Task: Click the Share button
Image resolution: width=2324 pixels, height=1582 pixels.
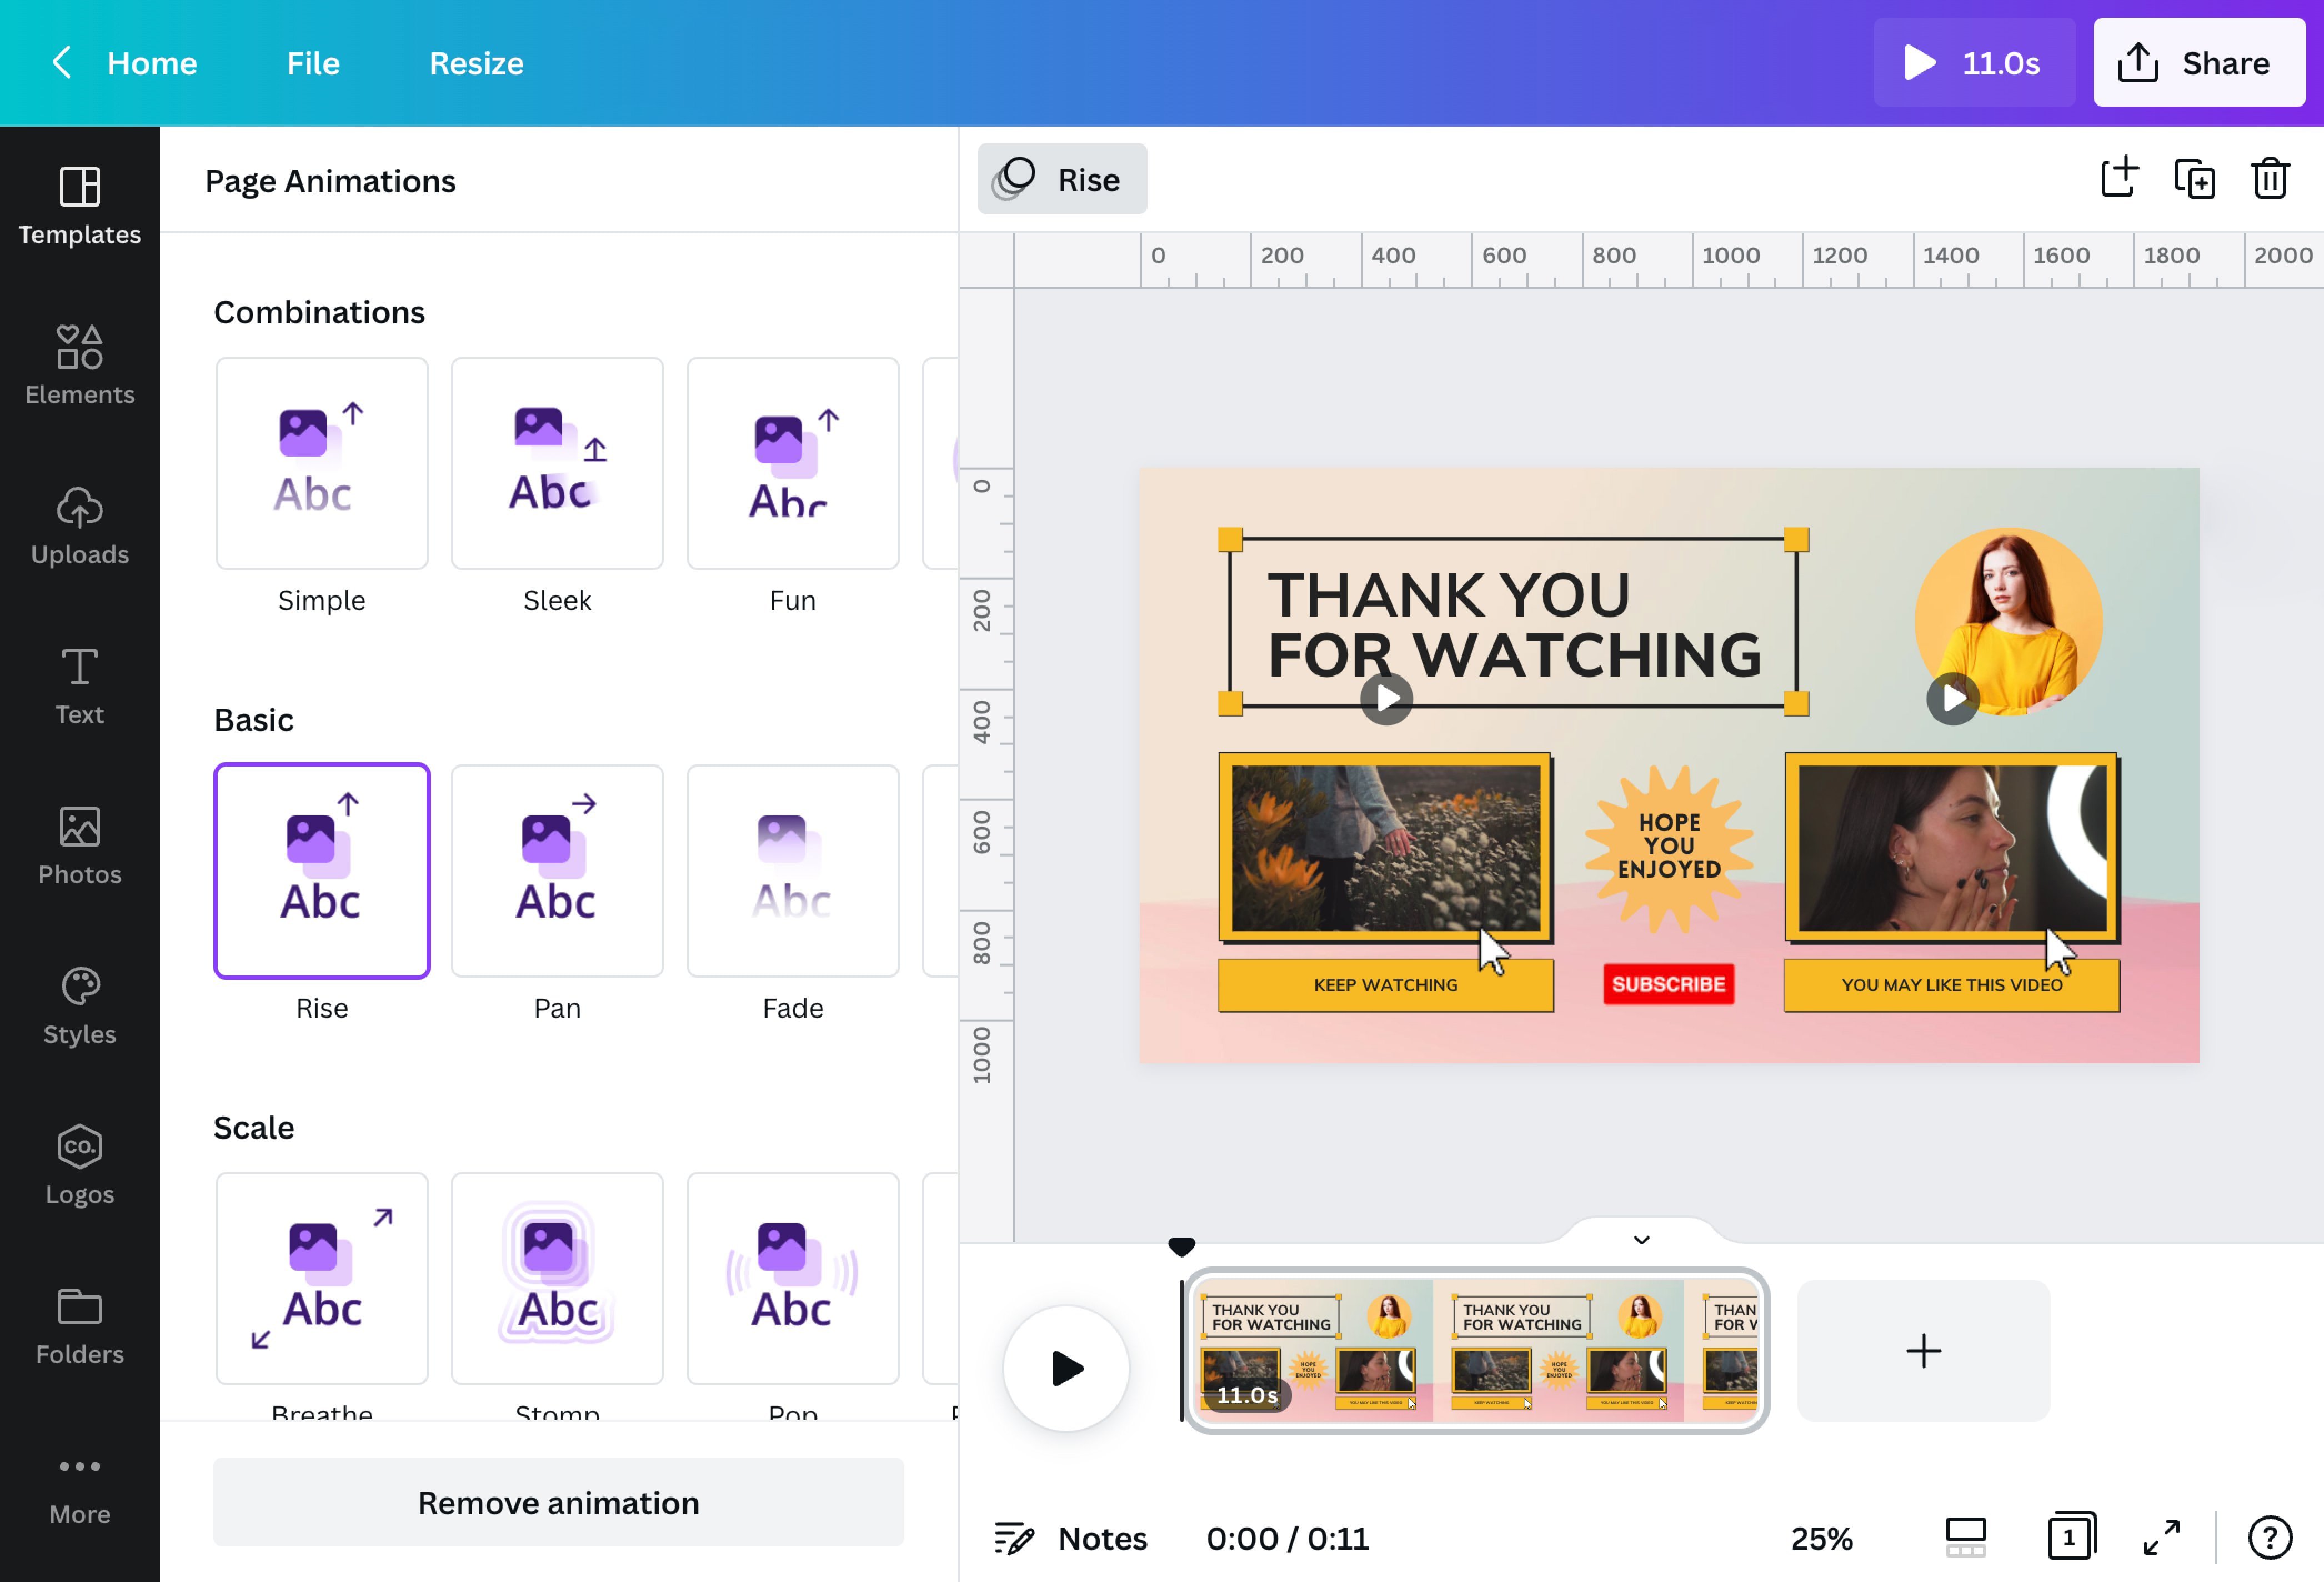Action: (2199, 63)
